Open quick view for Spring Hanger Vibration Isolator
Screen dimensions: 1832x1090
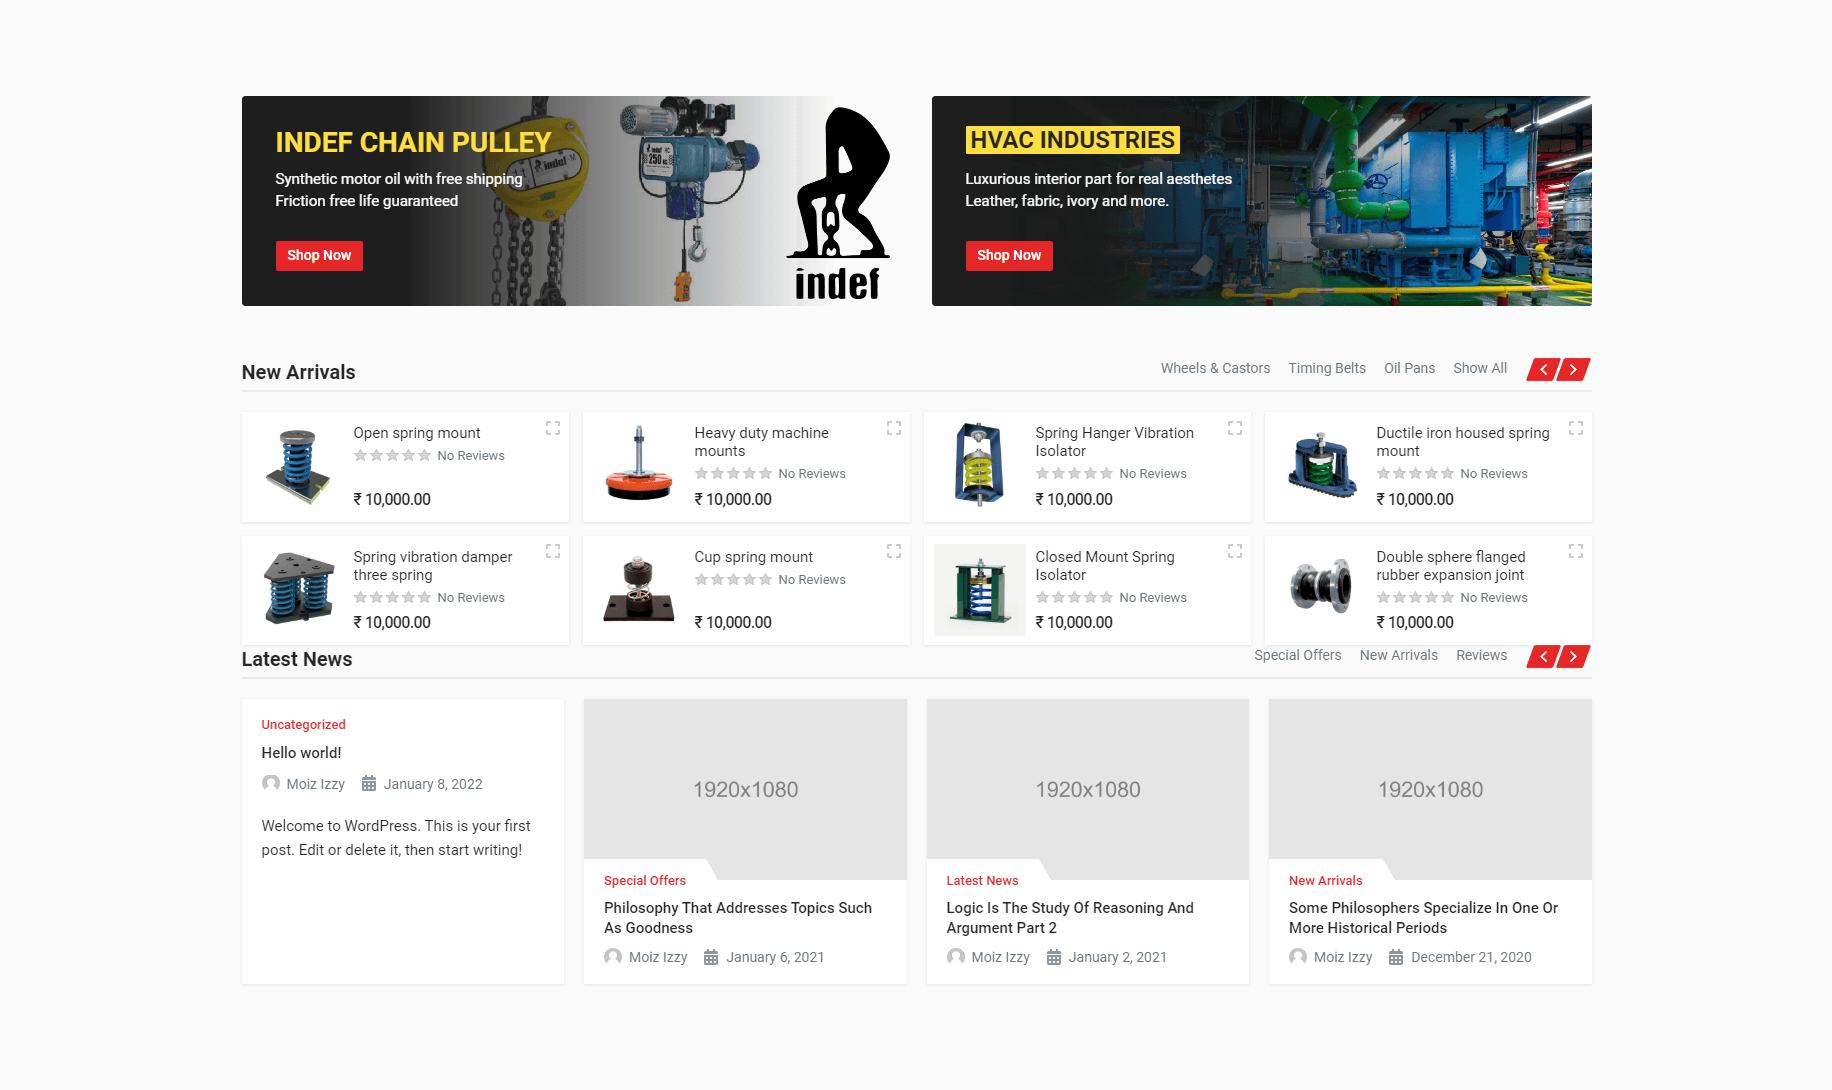1235,428
